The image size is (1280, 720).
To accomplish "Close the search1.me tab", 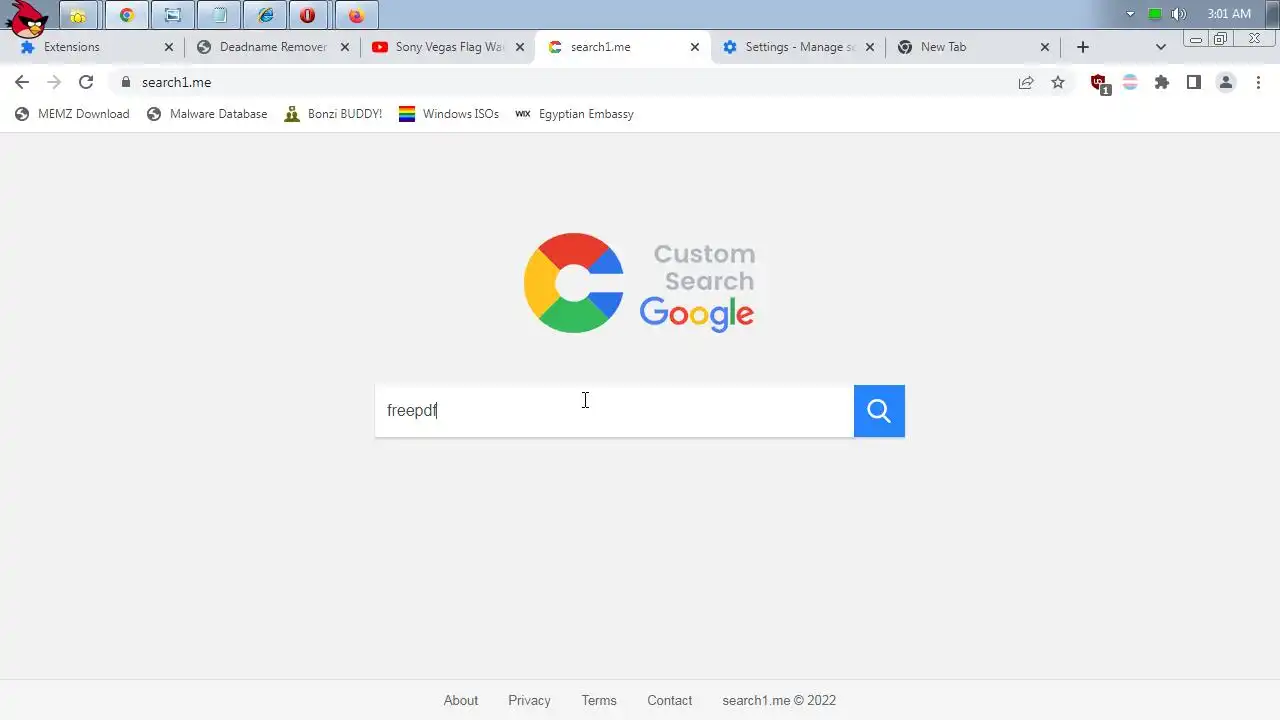I will [695, 47].
